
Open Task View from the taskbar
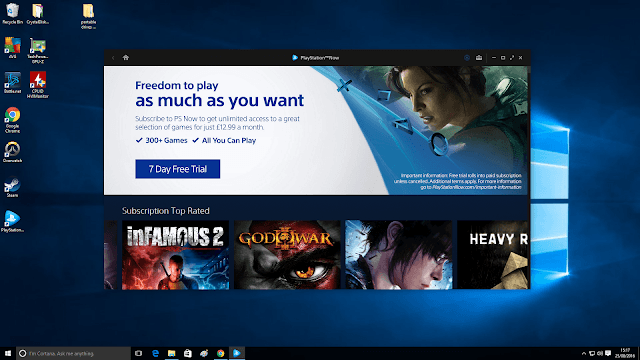[x=138, y=353]
